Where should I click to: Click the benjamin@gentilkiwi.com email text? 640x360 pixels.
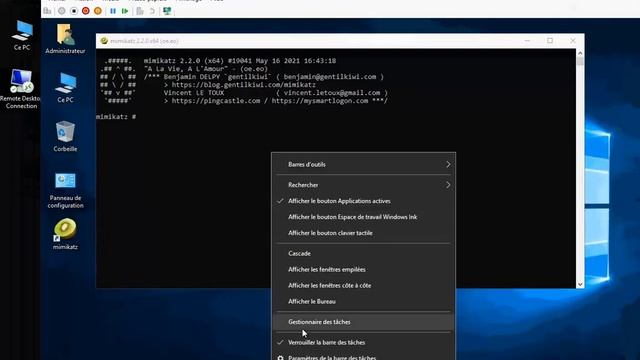pyautogui.click(x=330, y=76)
